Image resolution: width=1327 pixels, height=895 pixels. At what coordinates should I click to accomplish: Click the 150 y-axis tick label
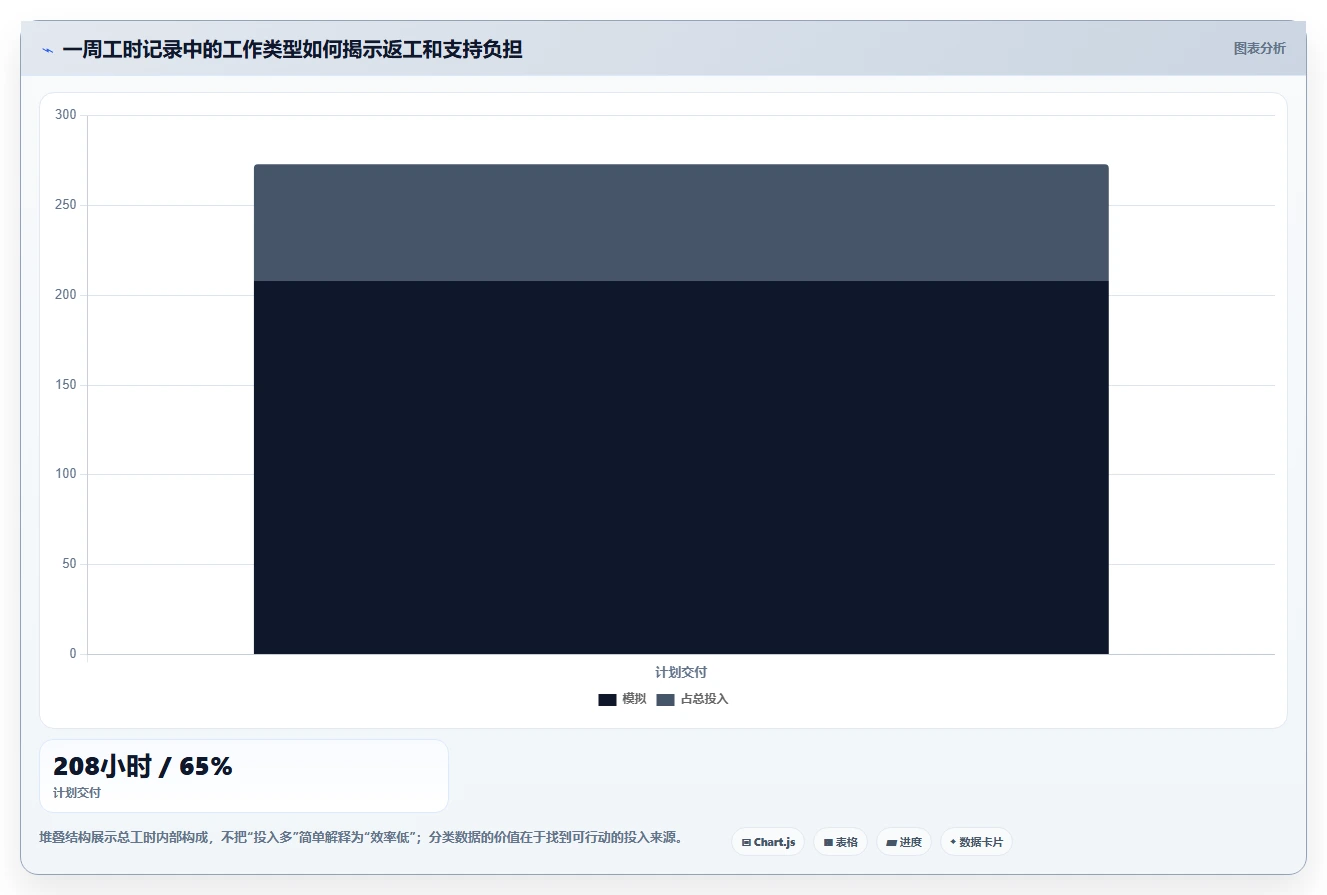(x=66, y=385)
